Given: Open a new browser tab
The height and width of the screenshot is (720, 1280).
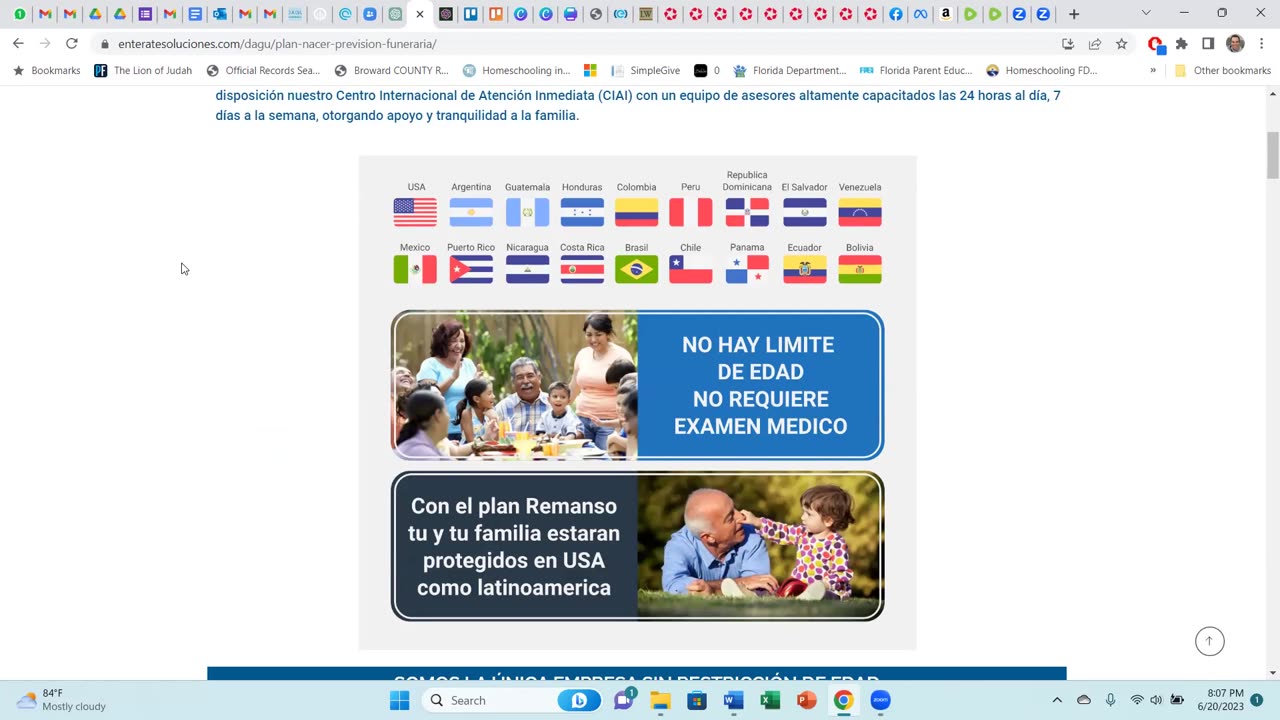Looking at the screenshot, I should 1074,14.
